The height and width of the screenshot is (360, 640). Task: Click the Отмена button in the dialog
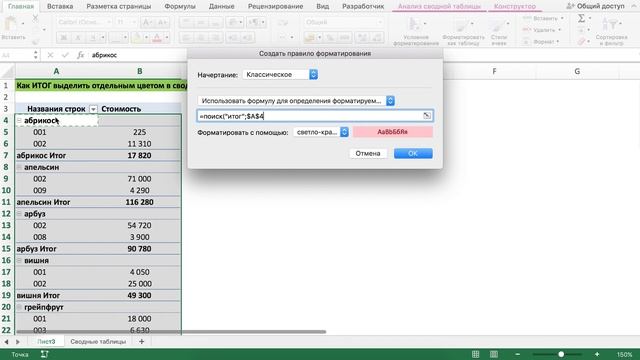pos(368,153)
